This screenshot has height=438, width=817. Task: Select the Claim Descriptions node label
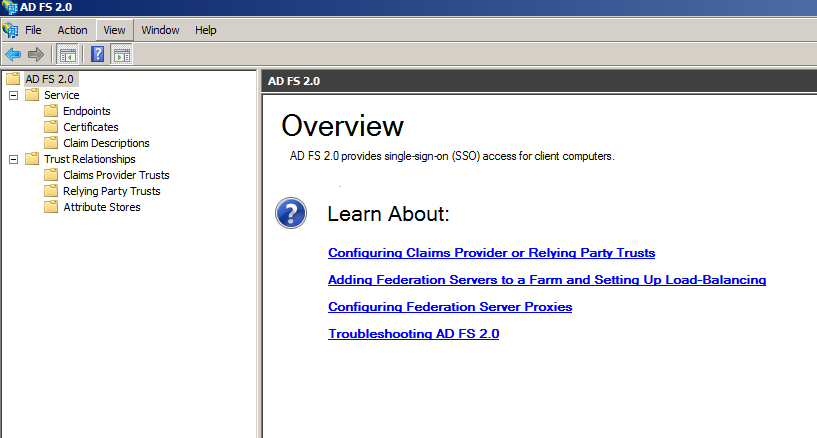point(106,143)
